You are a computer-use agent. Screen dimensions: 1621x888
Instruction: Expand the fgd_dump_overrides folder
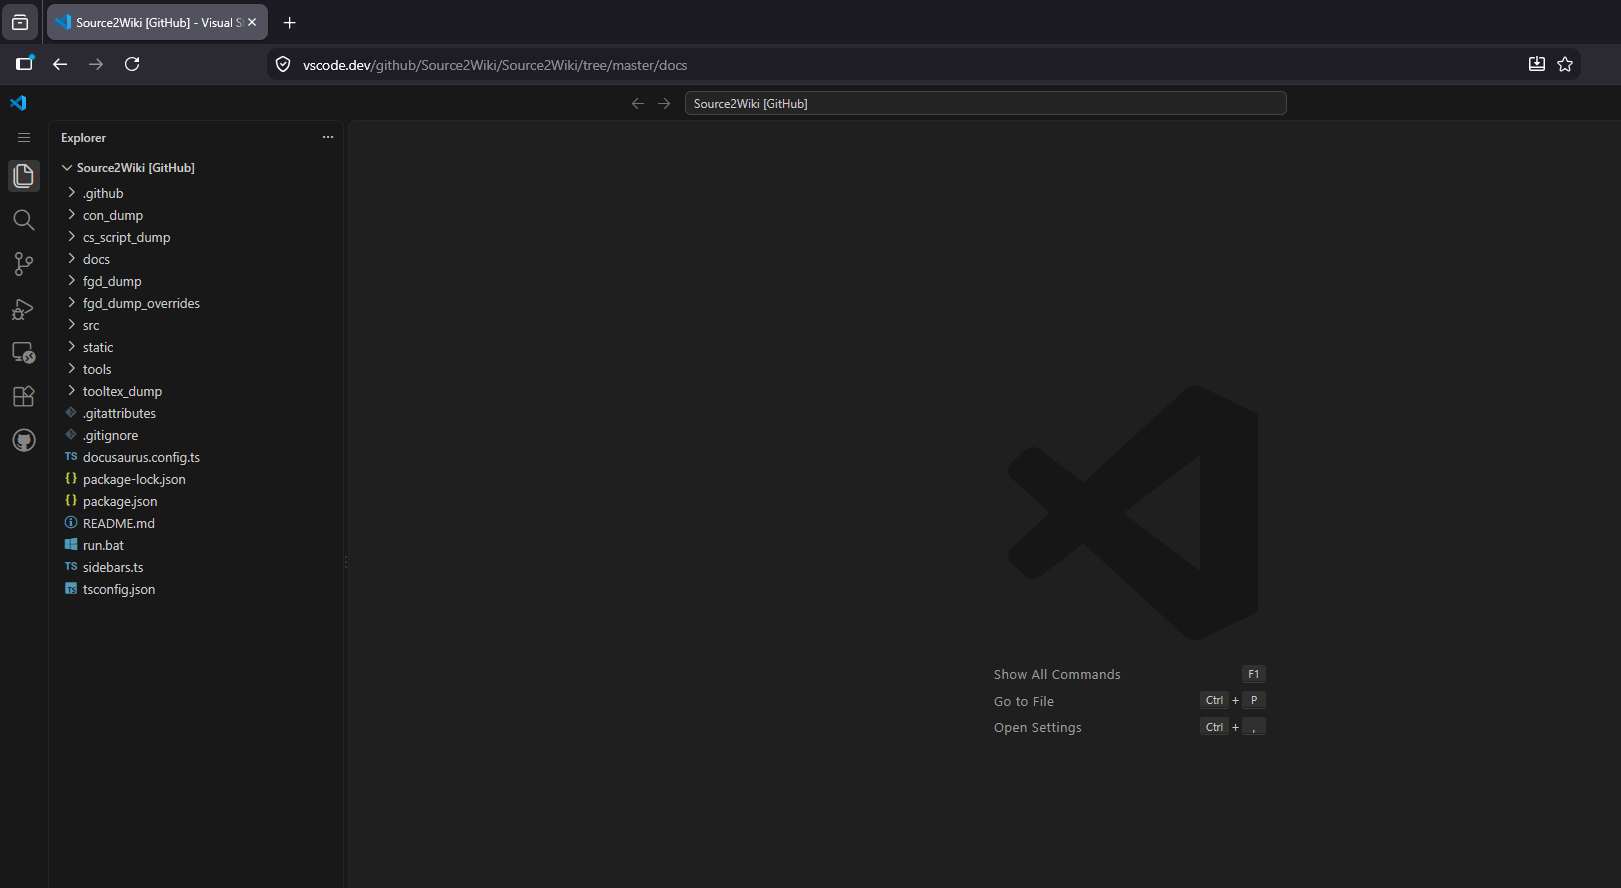(x=196, y=303)
